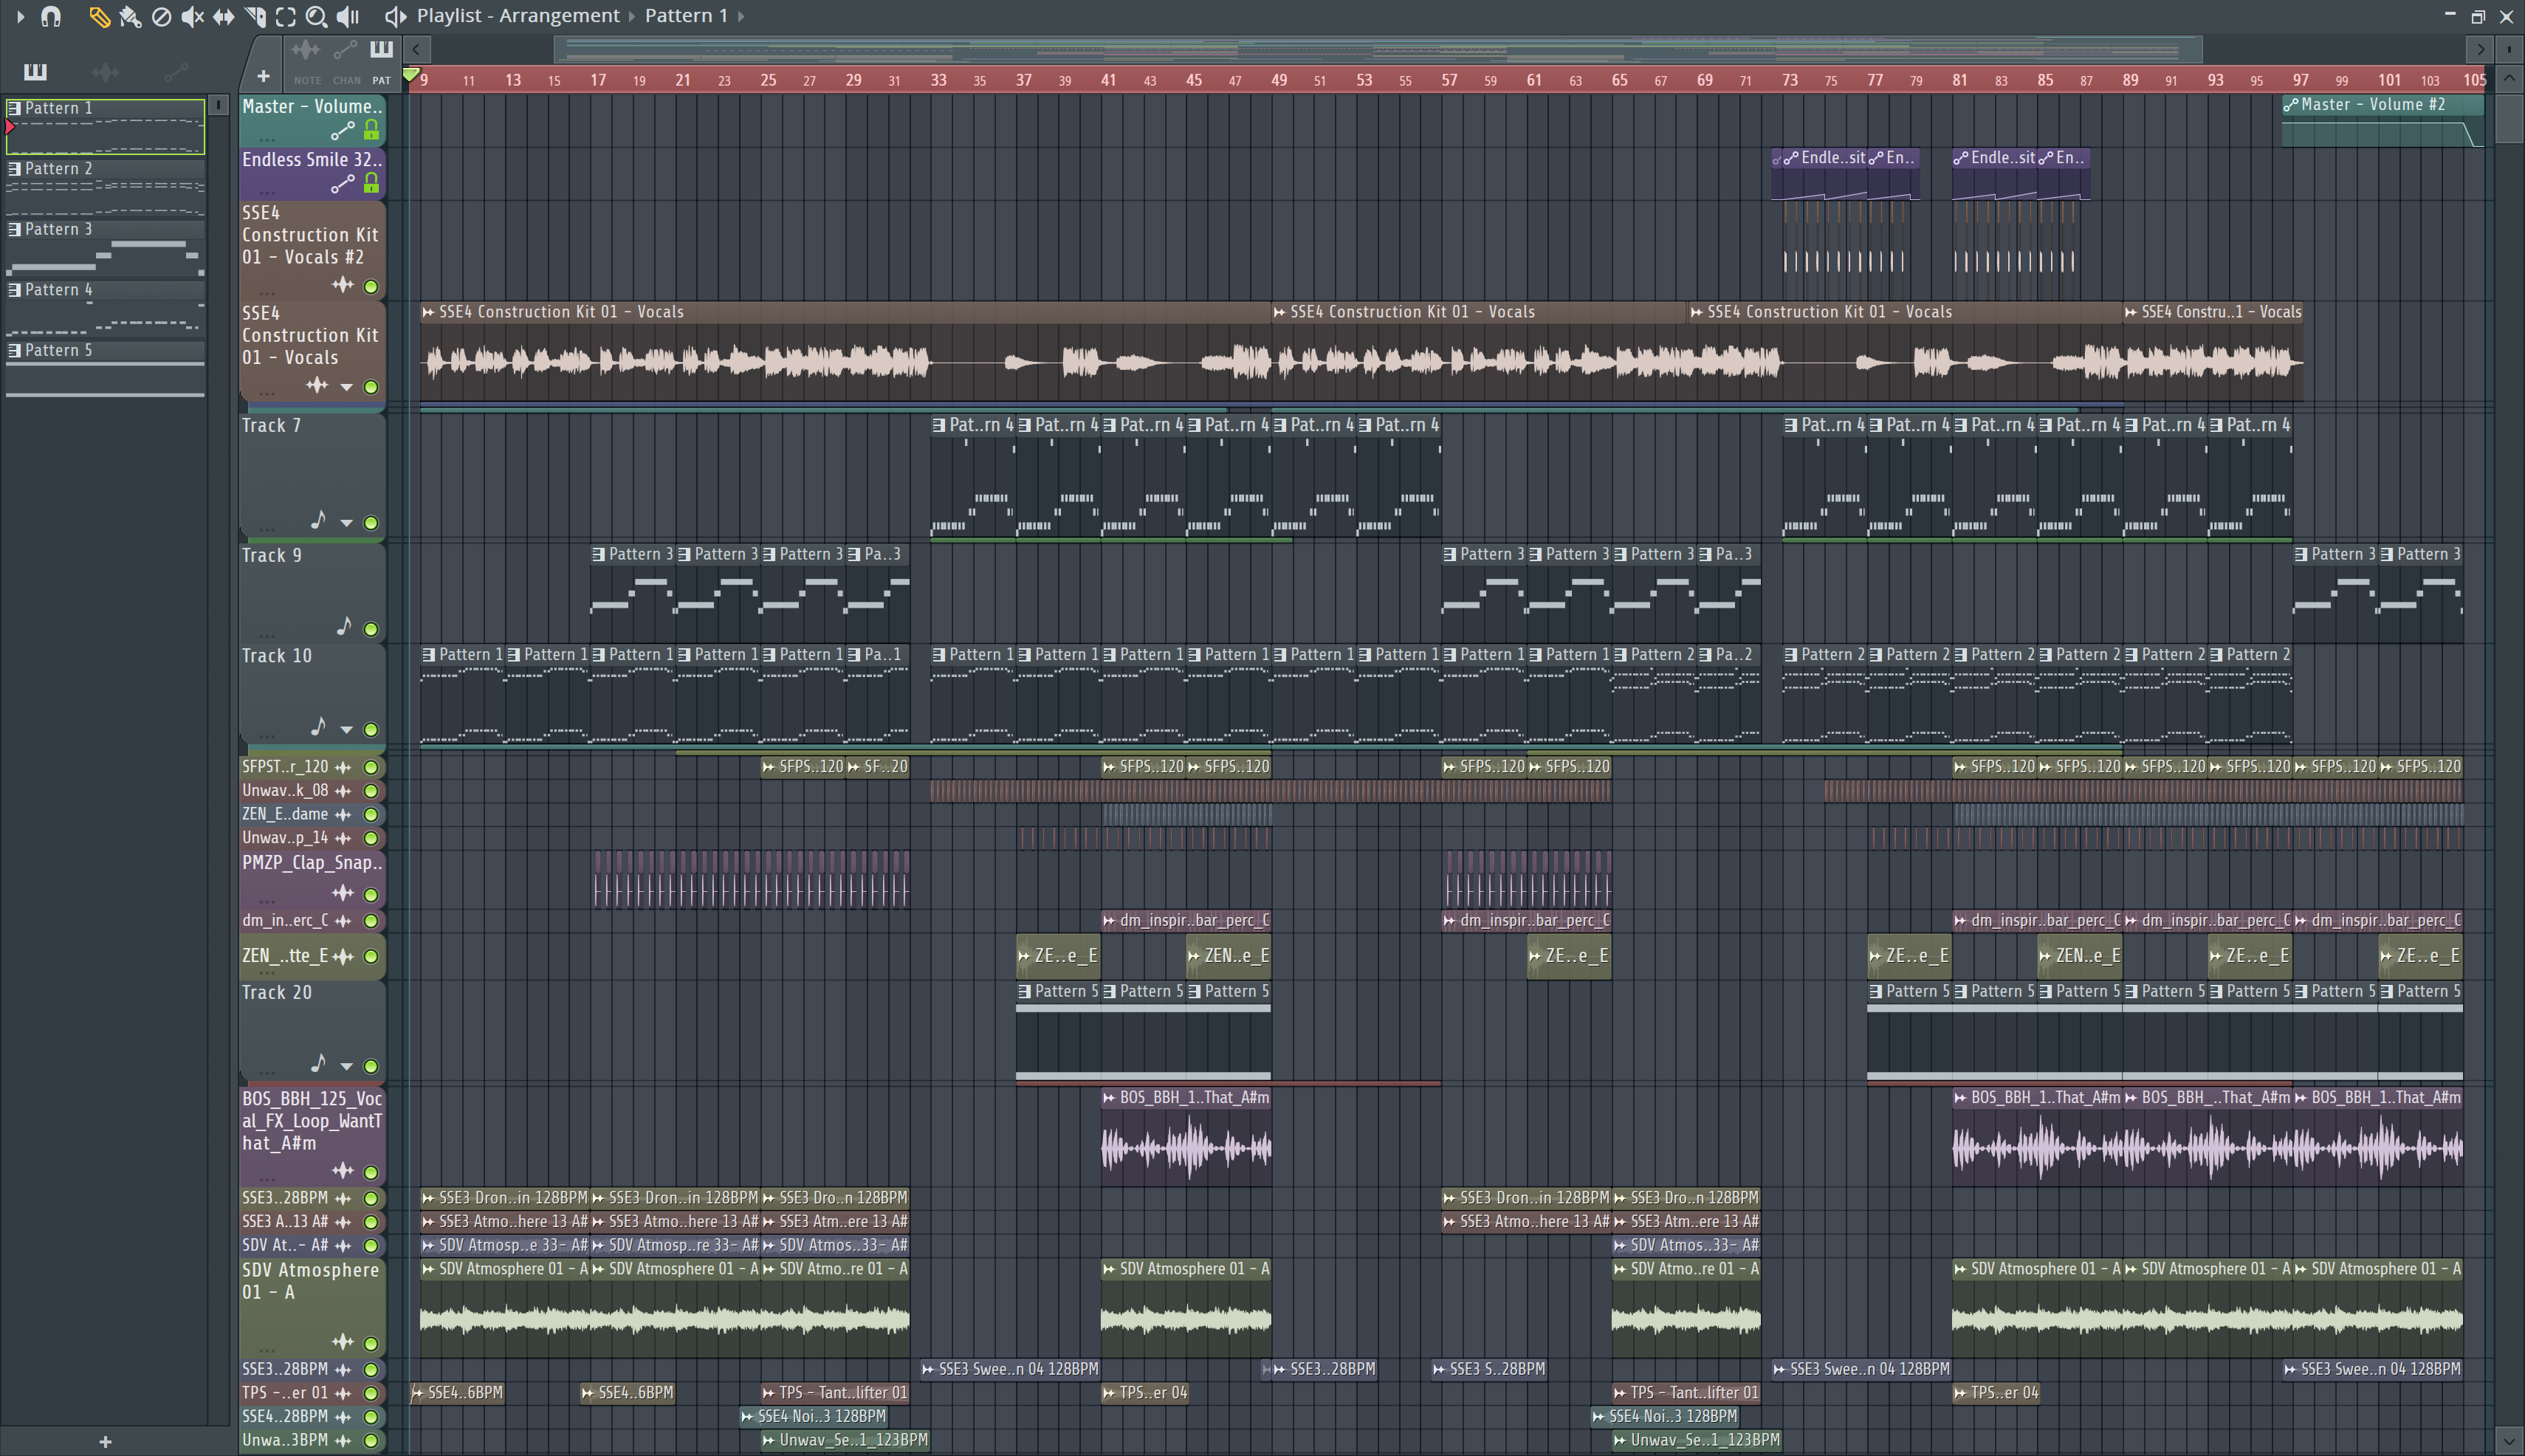Select the slip tool
The width and height of the screenshot is (2525, 1456).
click(224, 16)
